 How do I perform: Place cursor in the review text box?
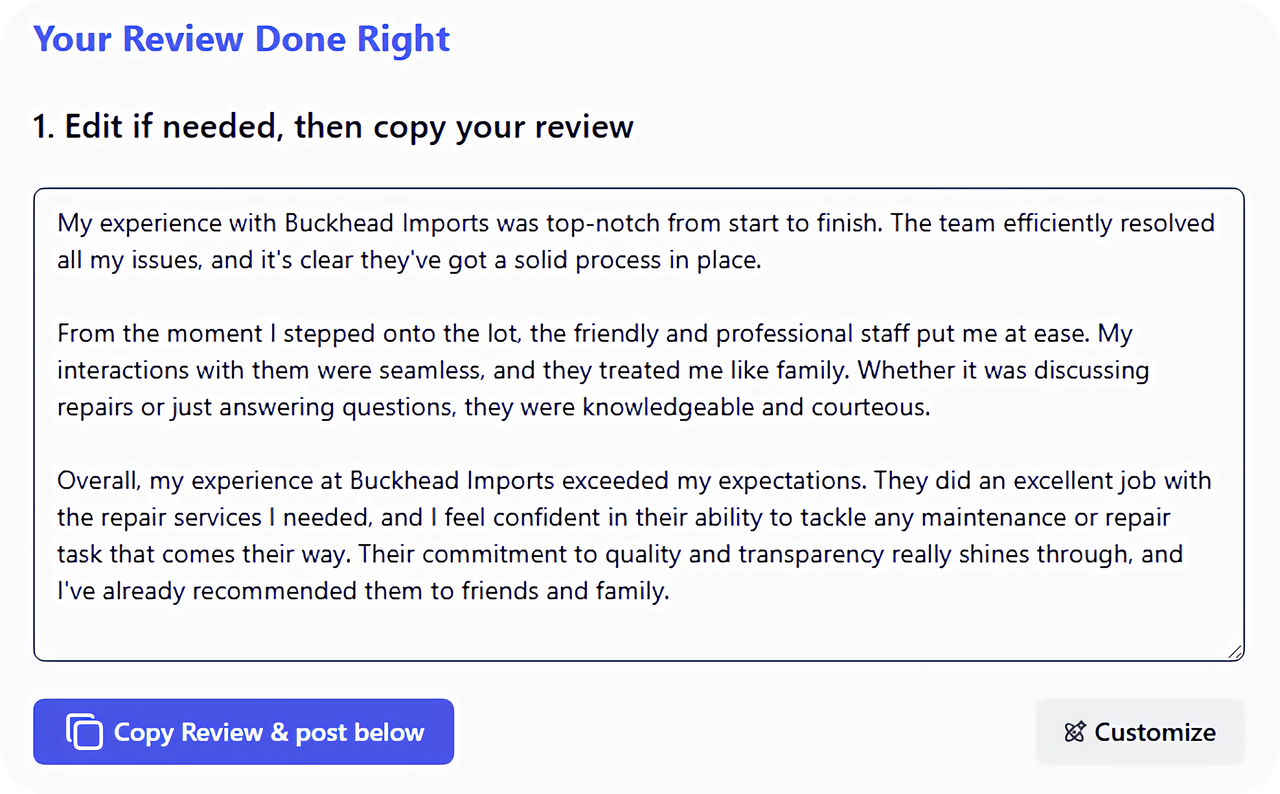639,424
